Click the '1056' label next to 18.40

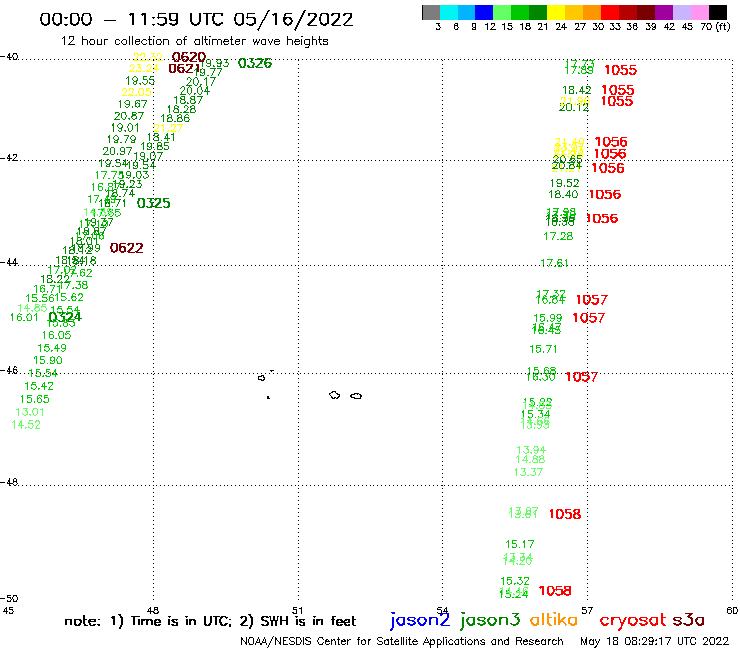tap(605, 194)
